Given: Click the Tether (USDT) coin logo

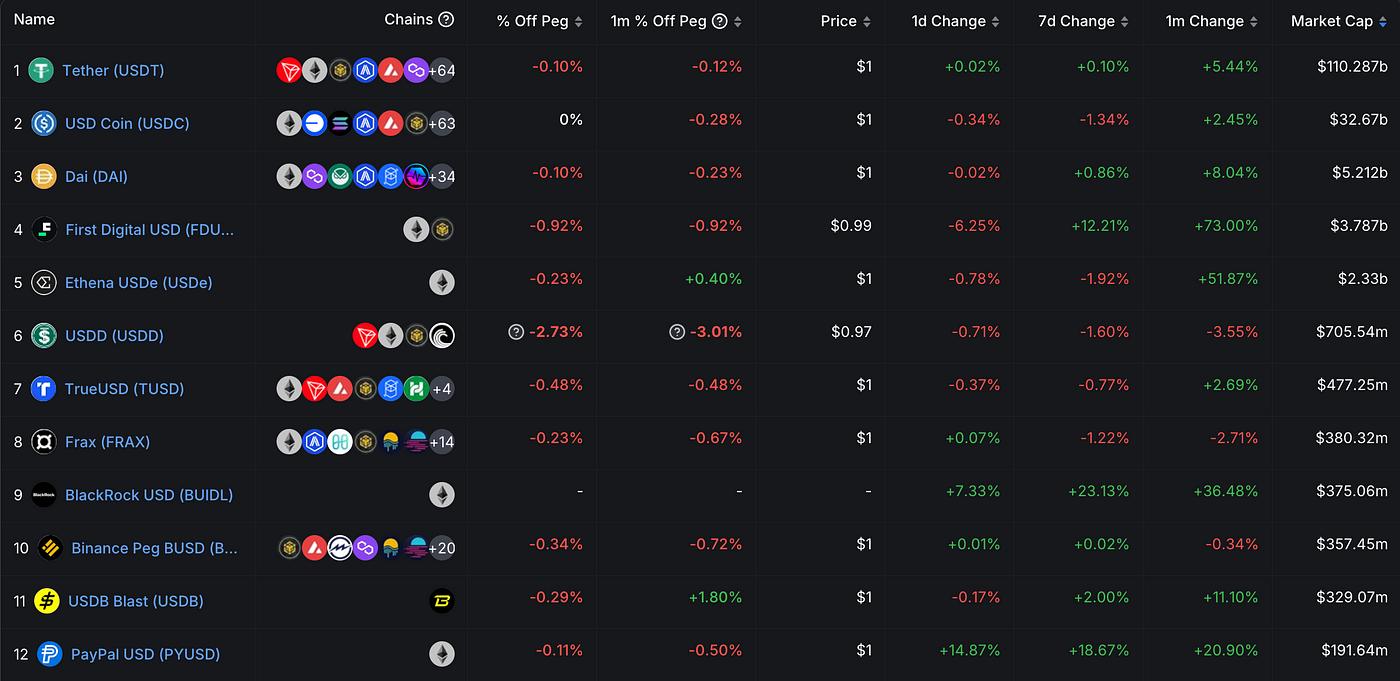Looking at the screenshot, I should (x=41, y=70).
